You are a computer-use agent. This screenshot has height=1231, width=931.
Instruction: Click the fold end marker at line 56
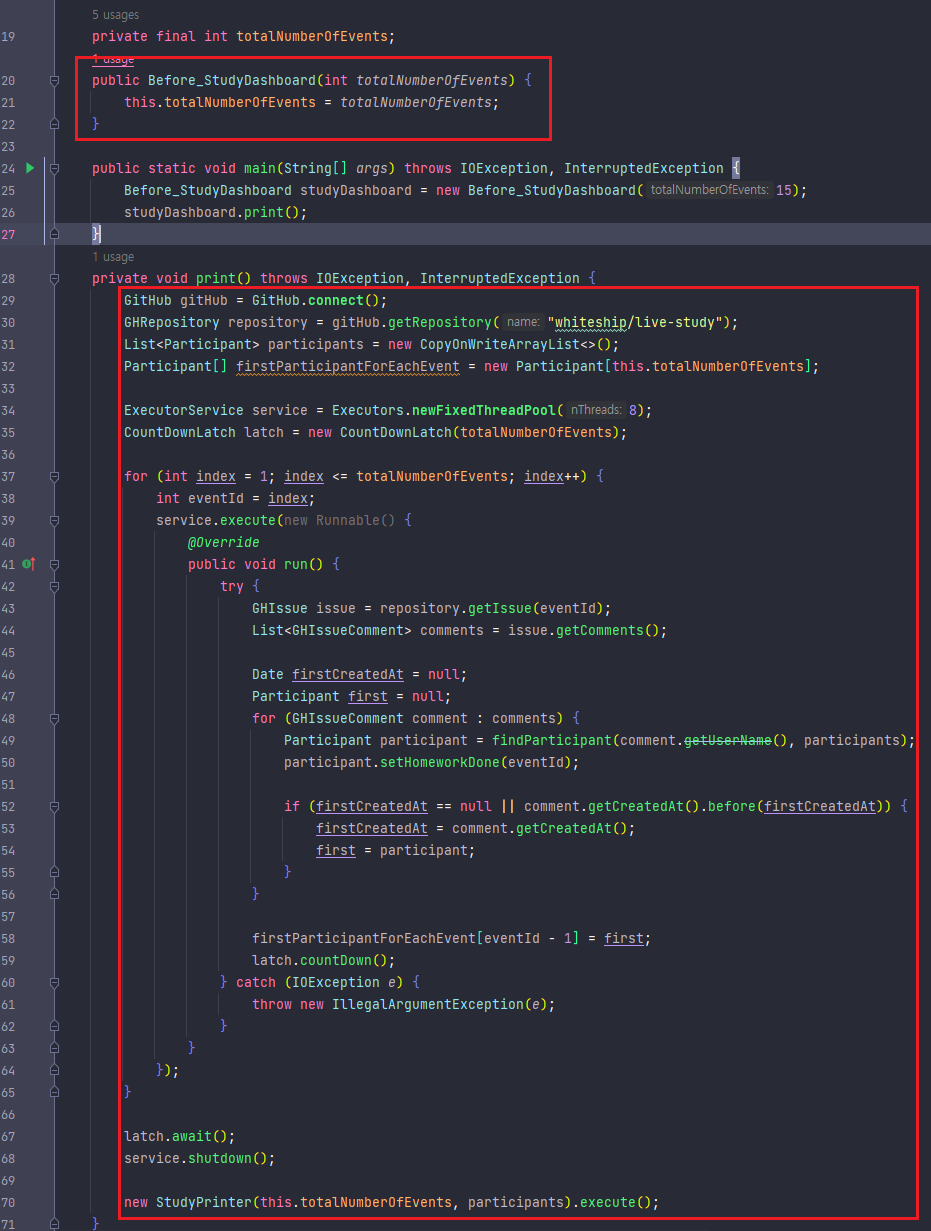(x=55, y=894)
